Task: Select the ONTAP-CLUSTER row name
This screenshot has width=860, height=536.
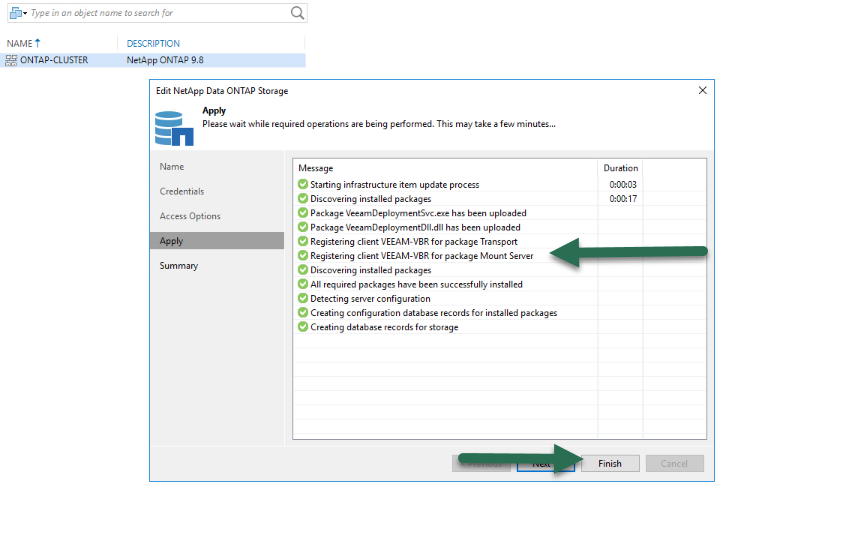Action: tap(54, 60)
